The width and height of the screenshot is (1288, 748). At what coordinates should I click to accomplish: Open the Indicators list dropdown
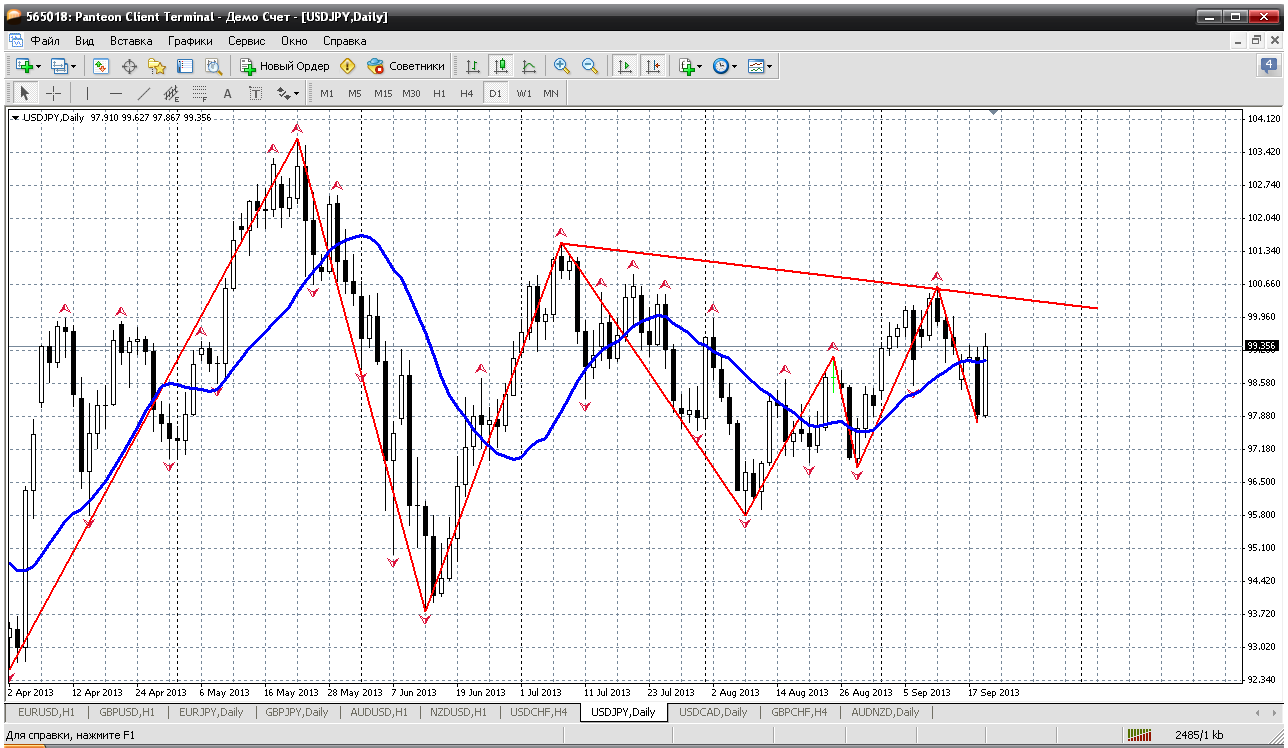pos(690,66)
